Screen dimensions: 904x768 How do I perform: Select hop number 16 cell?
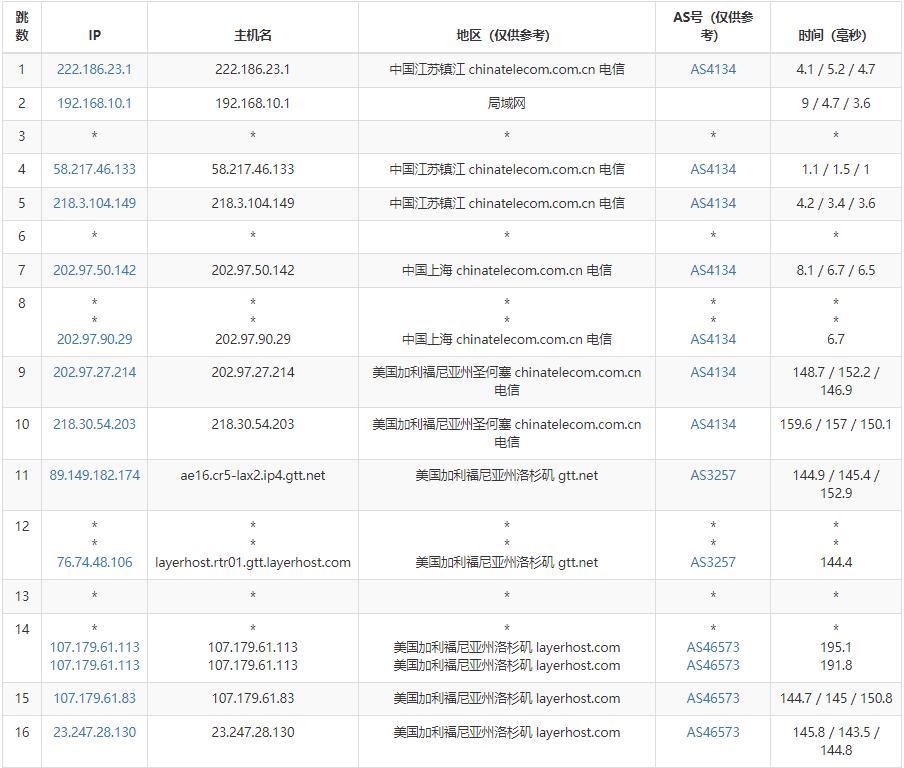tap(22, 741)
